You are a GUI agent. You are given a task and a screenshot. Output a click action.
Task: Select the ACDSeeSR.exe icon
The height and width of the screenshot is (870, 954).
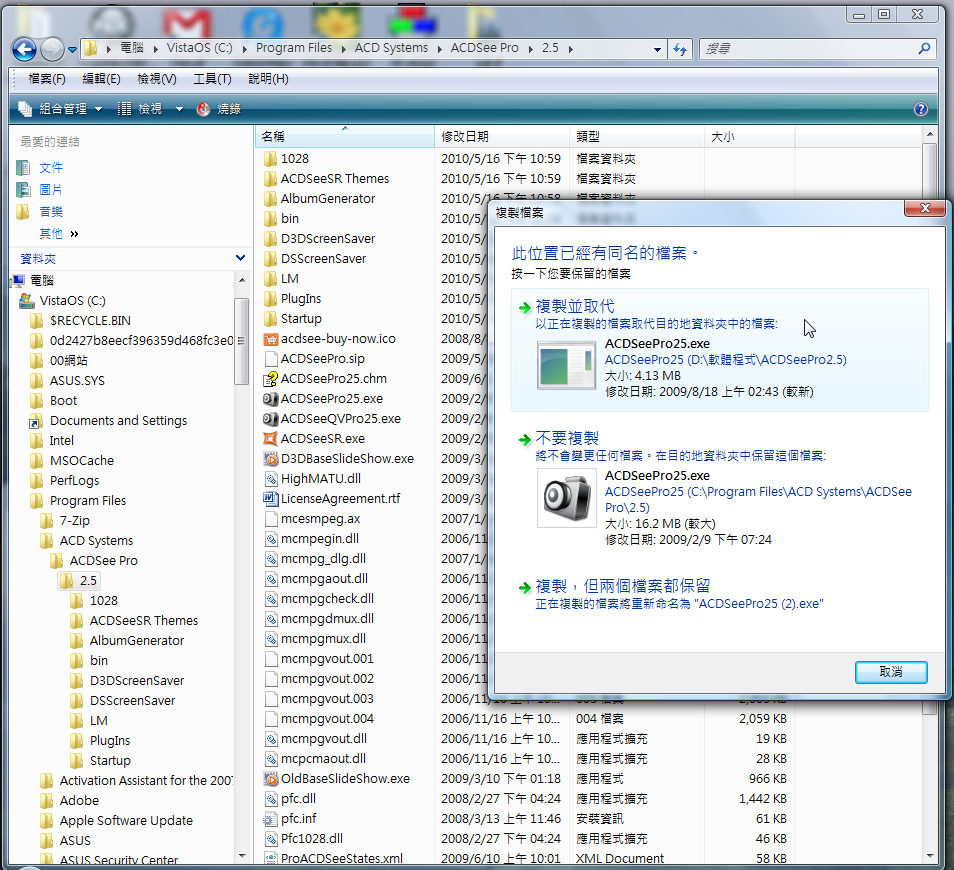(271, 439)
